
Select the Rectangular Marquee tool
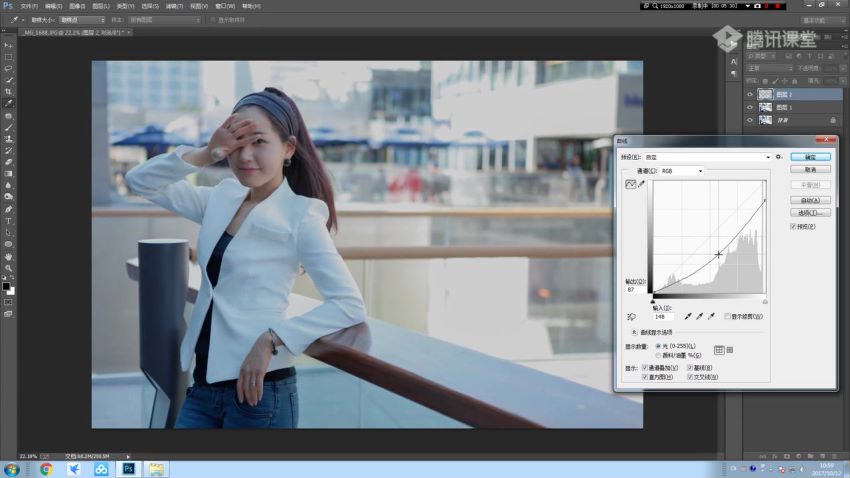coord(8,57)
